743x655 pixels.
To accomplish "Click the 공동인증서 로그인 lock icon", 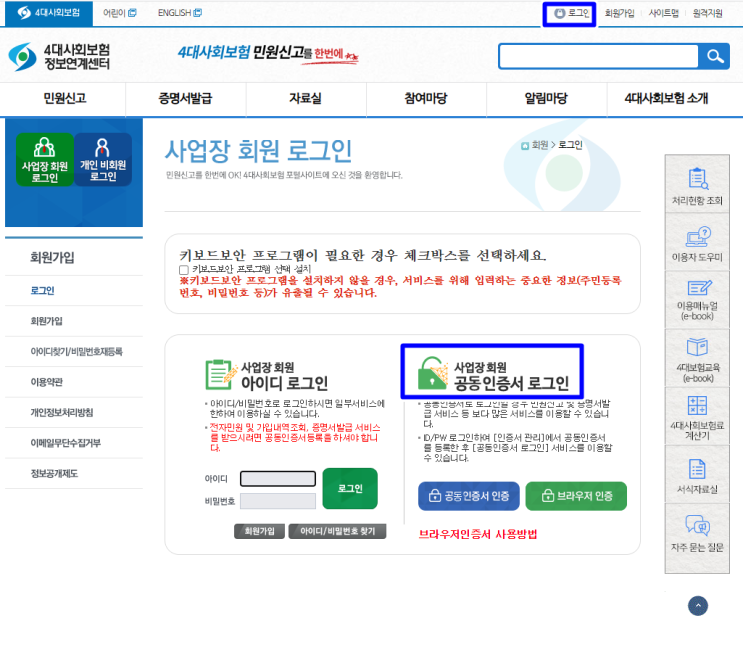I will pos(433,373).
